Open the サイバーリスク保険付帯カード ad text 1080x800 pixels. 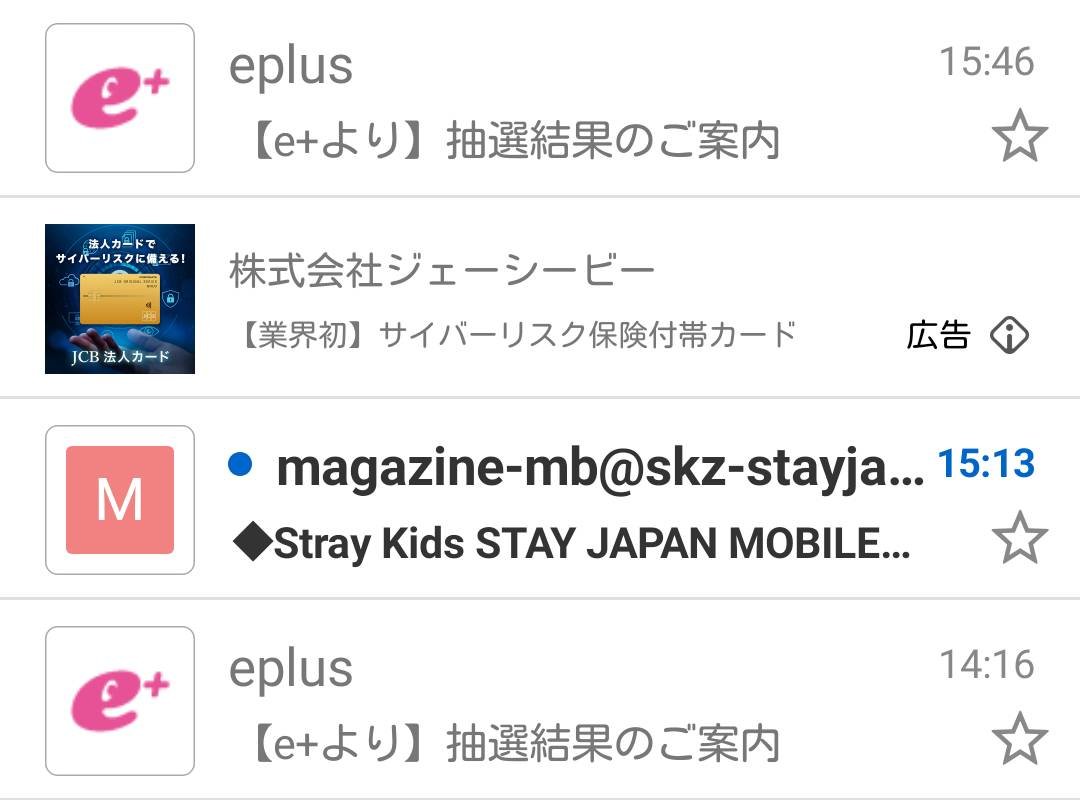click(x=516, y=334)
